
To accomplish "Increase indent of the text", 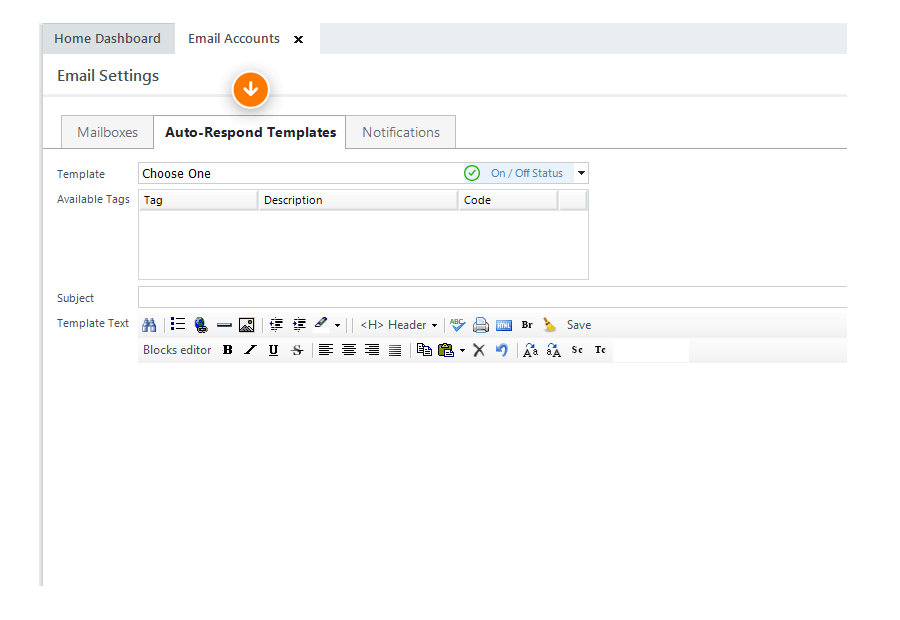I will pos(299,325).
